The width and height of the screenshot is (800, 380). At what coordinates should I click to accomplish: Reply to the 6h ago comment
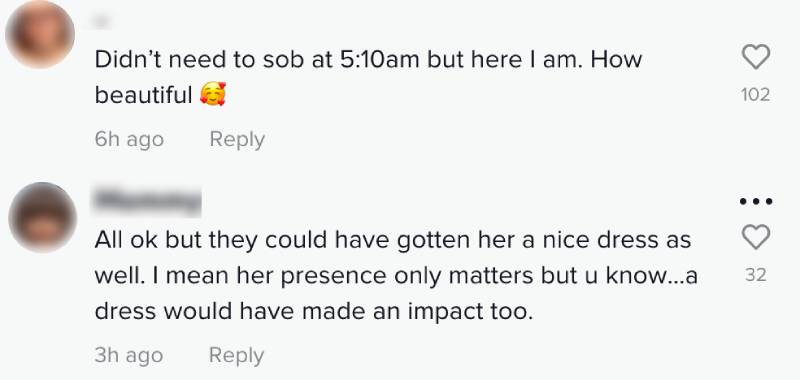point(237,140)
